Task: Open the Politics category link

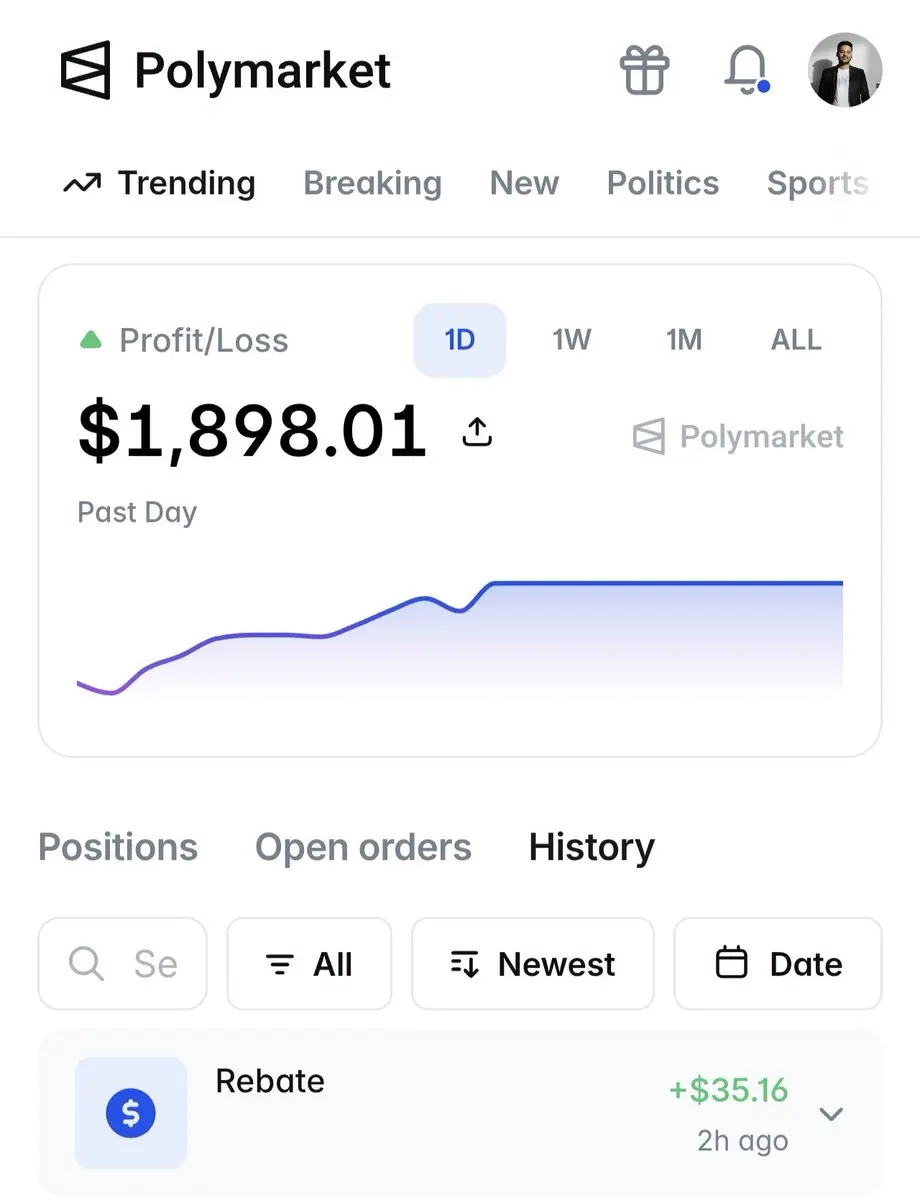Action: 663,183
